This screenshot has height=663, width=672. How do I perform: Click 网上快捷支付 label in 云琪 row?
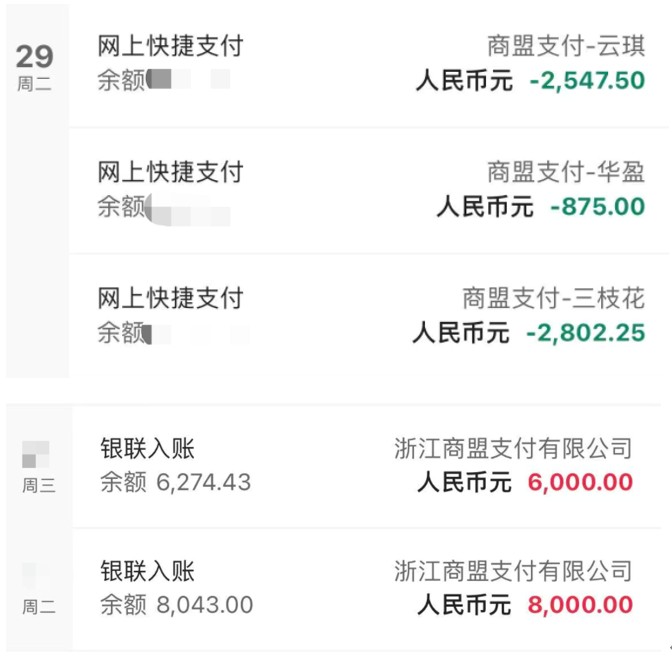coord(170,46)
